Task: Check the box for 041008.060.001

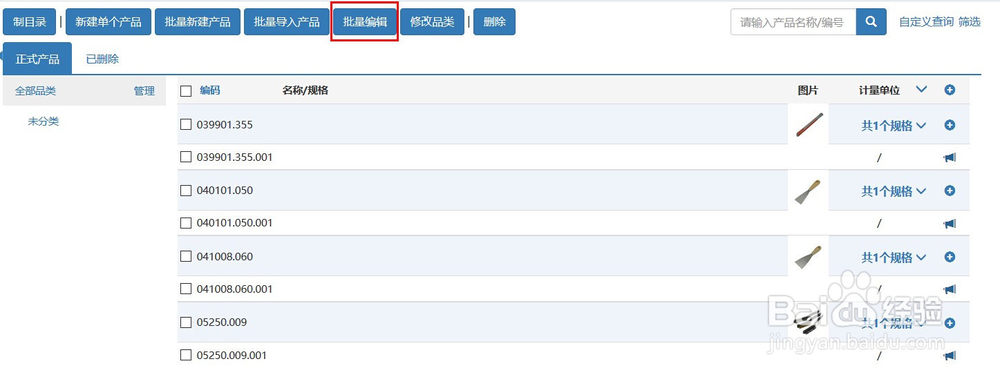Action: pyautogui.click(x=186, y=289)
